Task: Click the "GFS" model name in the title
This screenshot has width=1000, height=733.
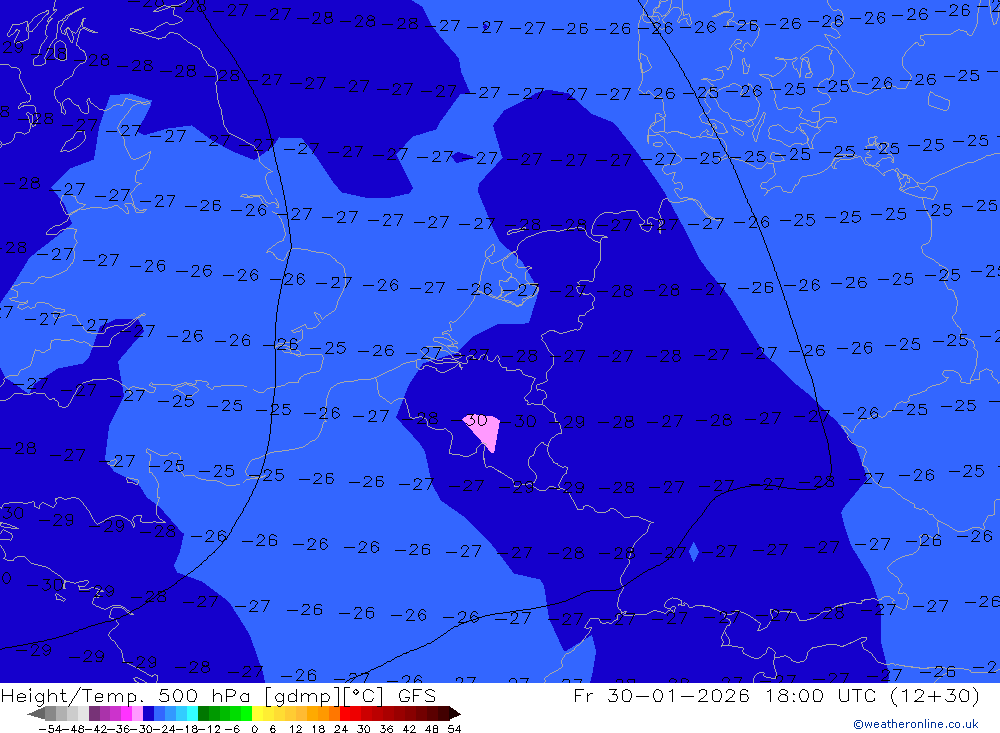Action: point(417,695)
